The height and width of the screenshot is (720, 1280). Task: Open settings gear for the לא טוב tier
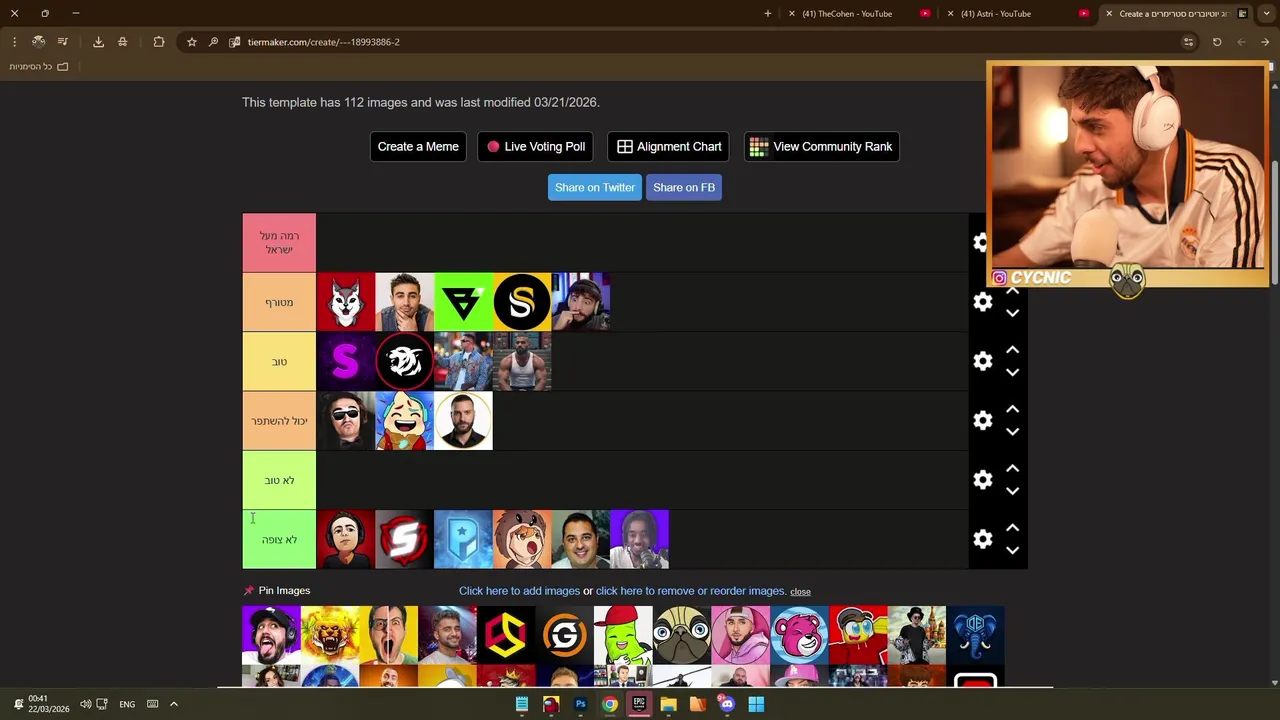pyautogui.click(x=983, y=480)
